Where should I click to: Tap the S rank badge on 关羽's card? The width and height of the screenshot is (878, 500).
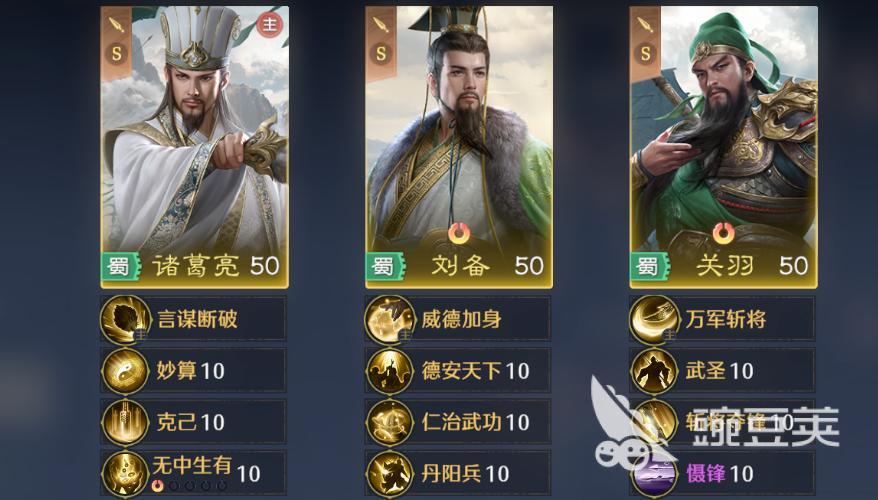click(646, 54)
